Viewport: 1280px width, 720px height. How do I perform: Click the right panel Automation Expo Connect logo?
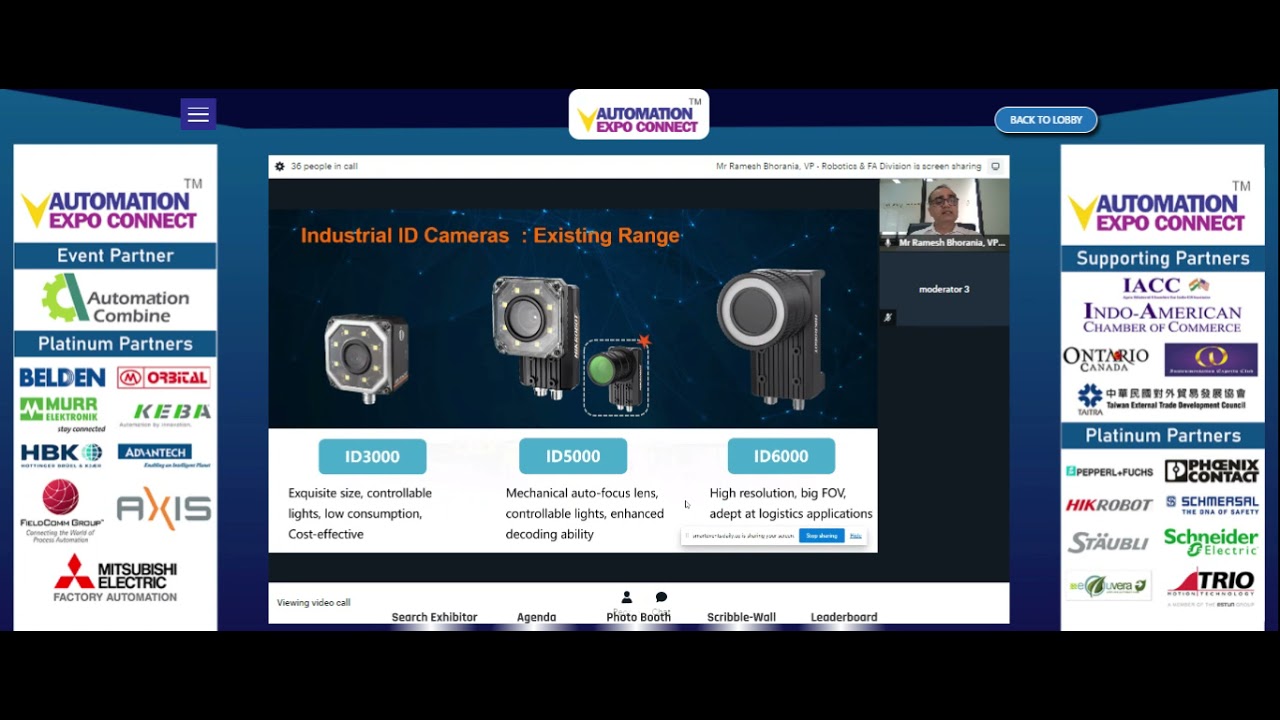pos(1160,207)
